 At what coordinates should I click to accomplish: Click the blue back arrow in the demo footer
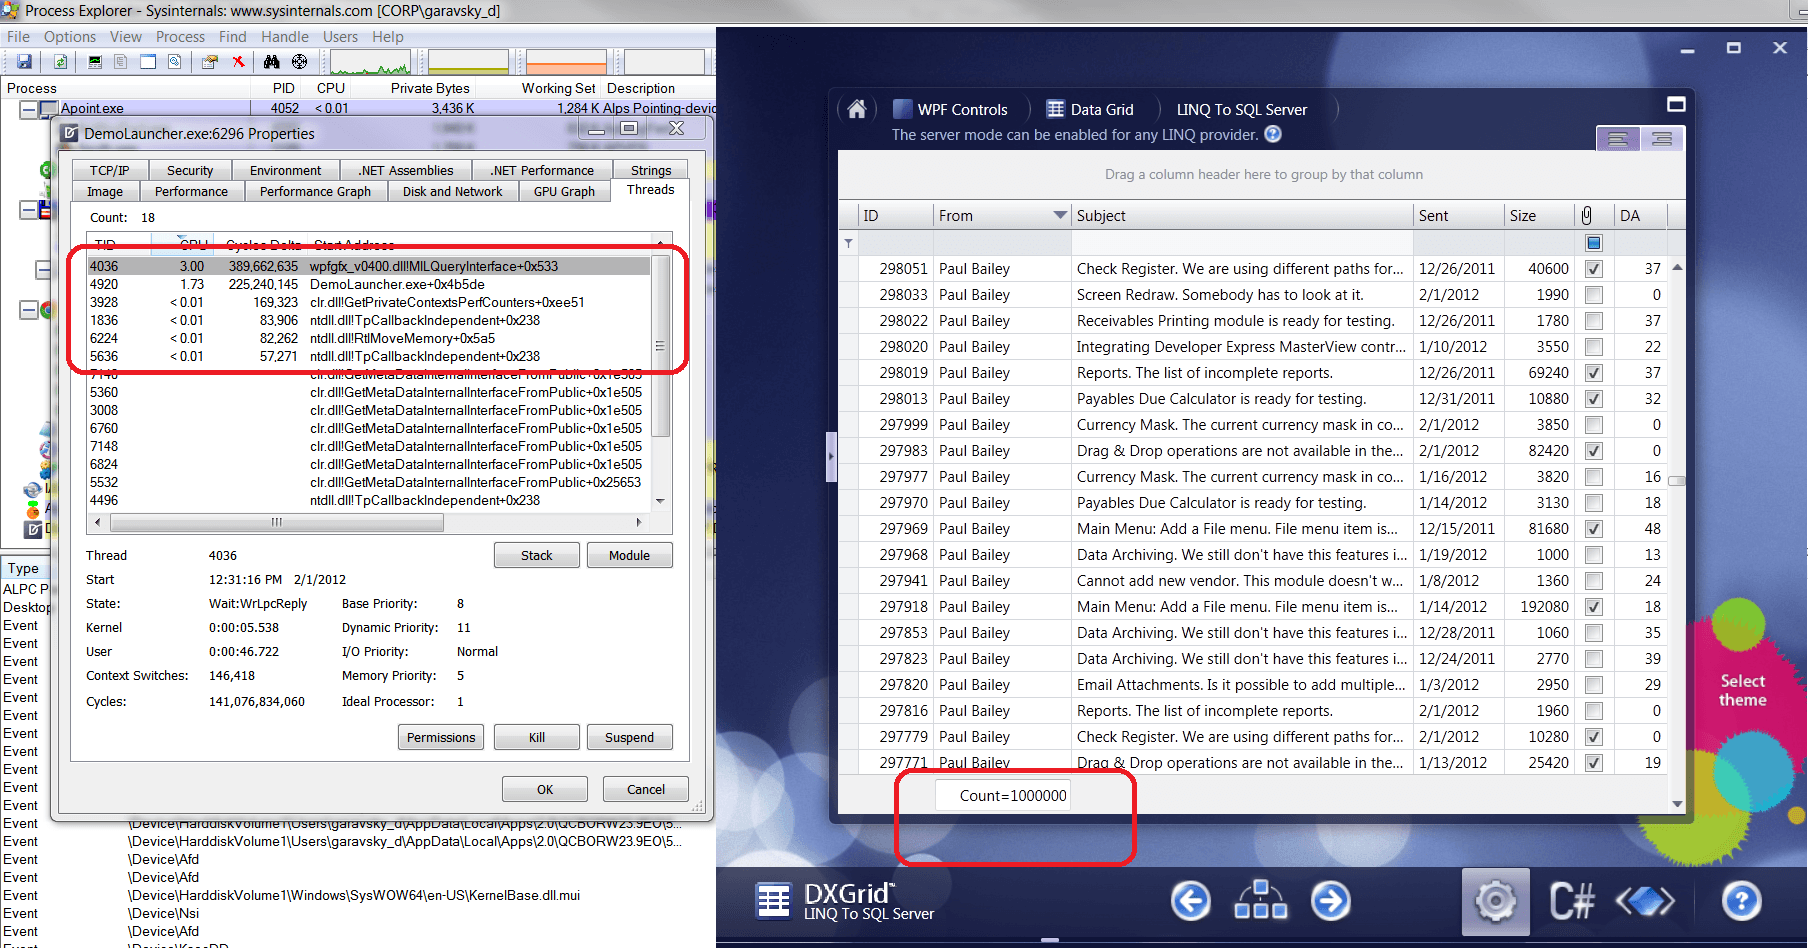coord(1191,901)
